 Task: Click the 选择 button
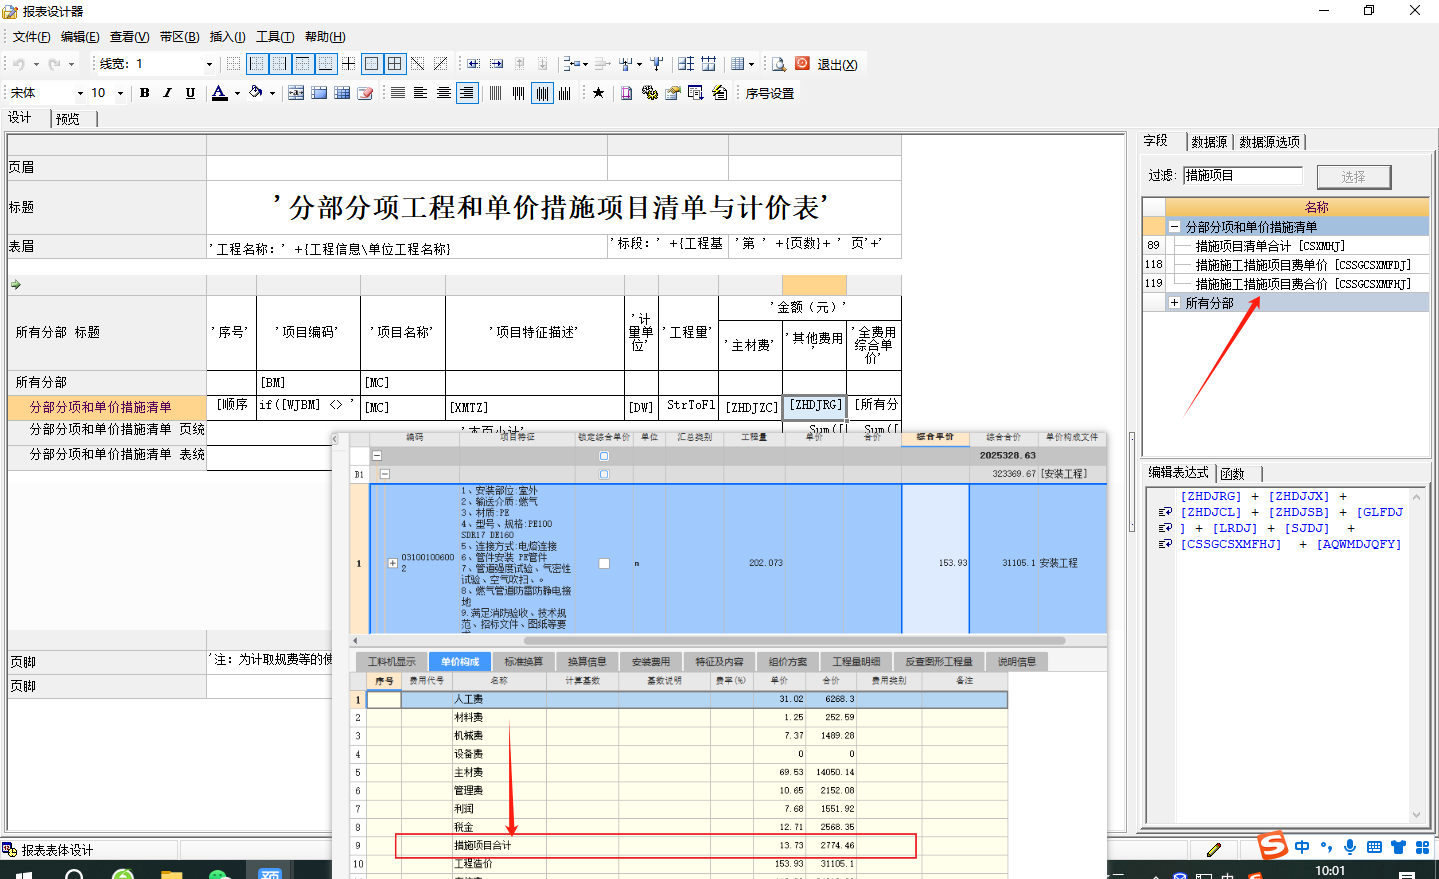(x=1353, y=177)
